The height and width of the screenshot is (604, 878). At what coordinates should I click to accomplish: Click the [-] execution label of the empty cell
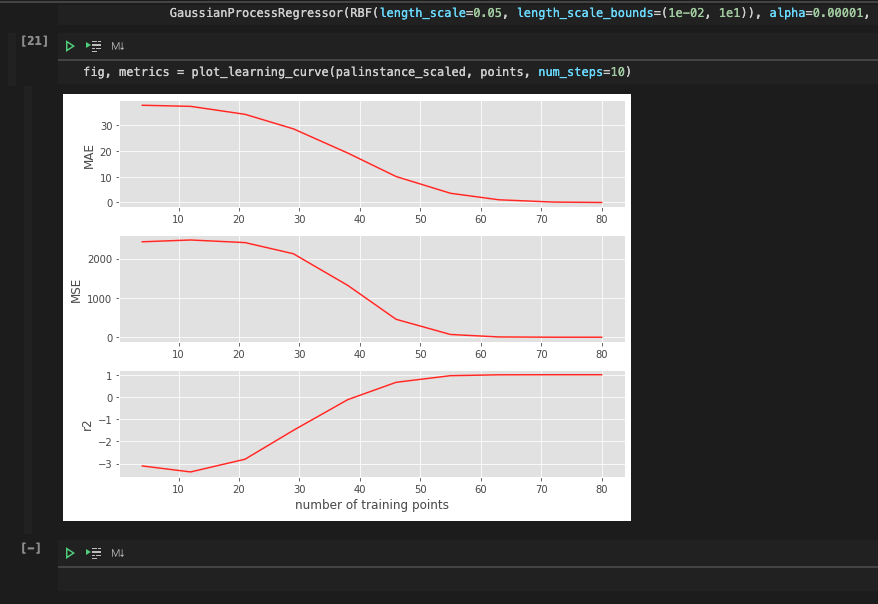click(31, 548)
